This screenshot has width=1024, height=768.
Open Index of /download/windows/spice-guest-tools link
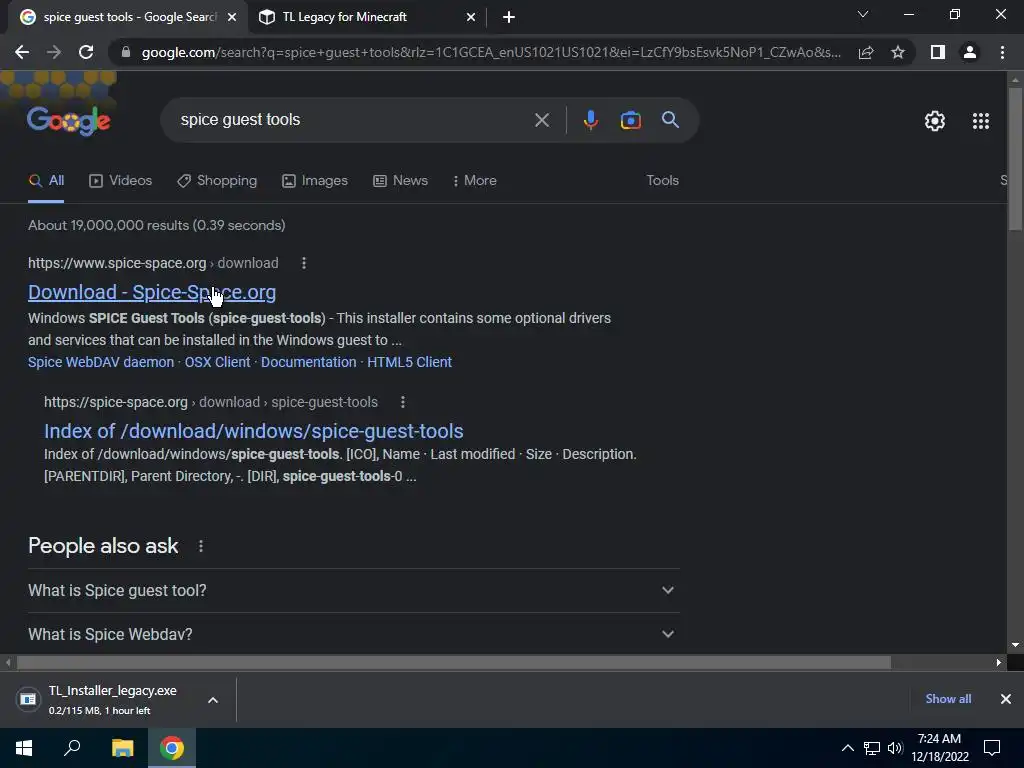point(253,431)
